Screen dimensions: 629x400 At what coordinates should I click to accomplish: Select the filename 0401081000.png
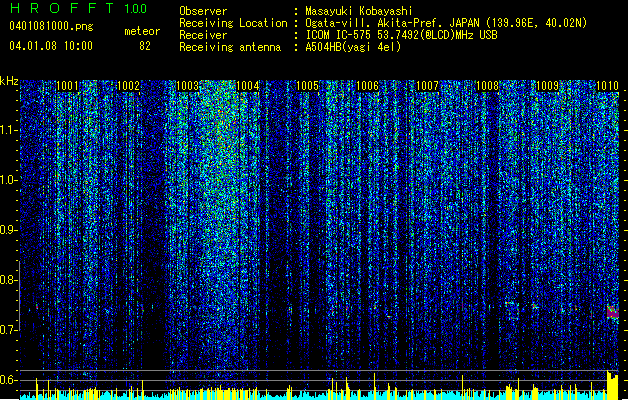51,26
